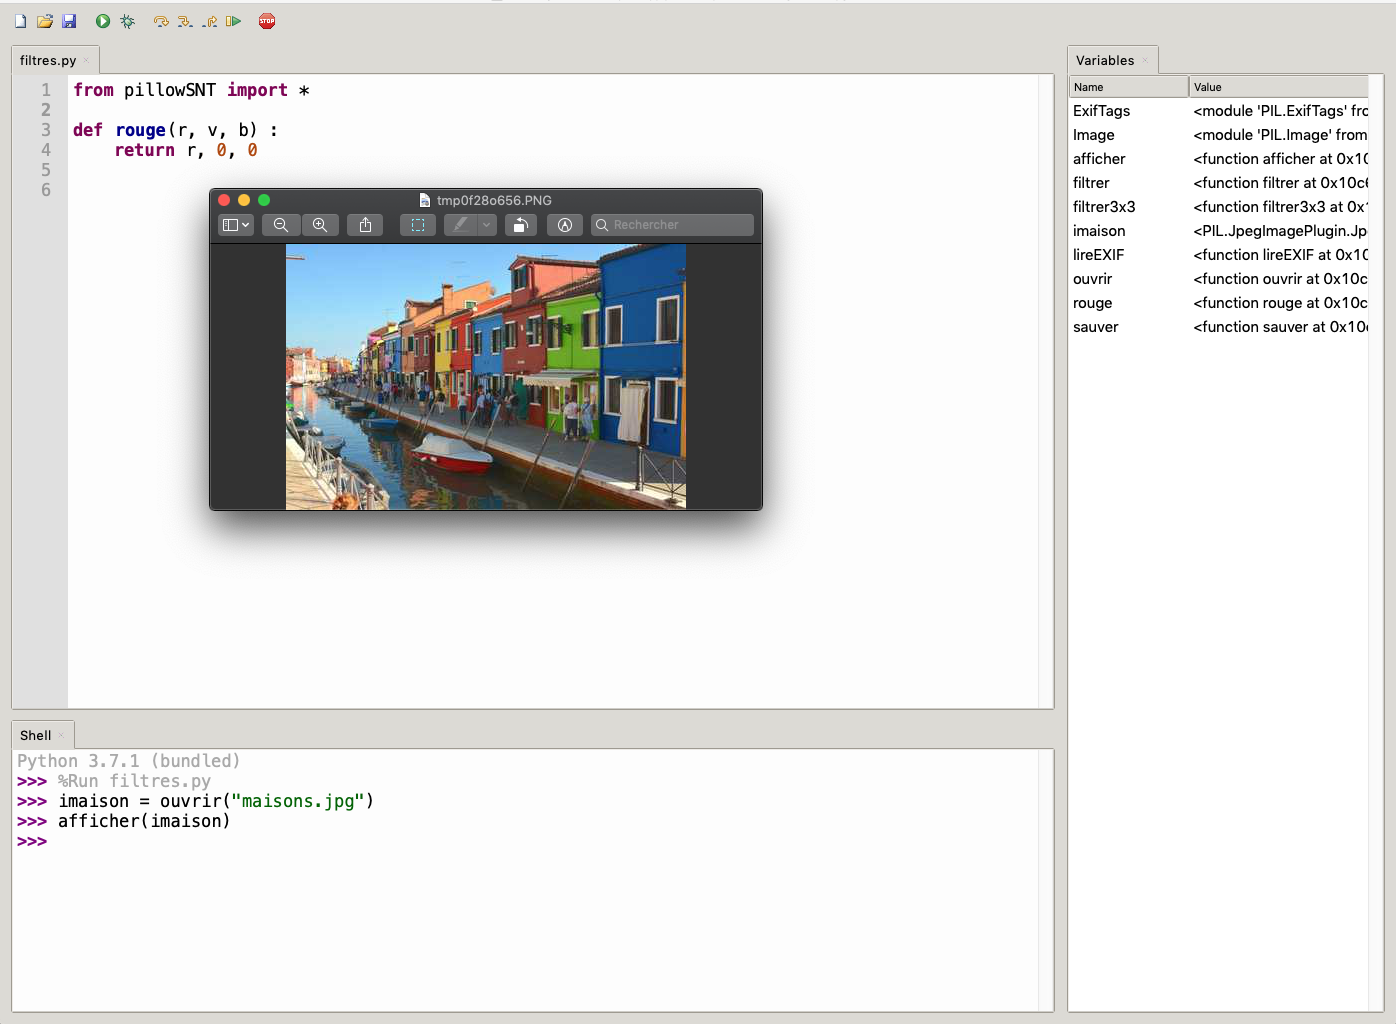The width and height of the screenshot is (1396, 1024).
Task: Create a new file in Thonny
Action: pos(20,21)
